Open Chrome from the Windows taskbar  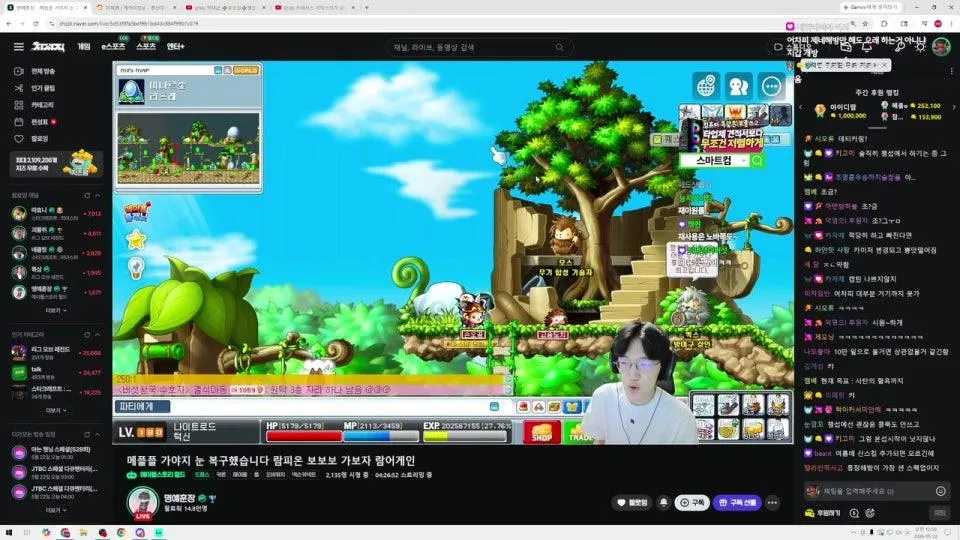tap(121, 533)
